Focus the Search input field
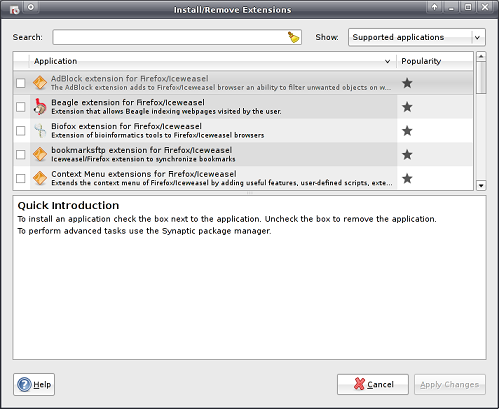The image size is (499, 409). point(177,37)
